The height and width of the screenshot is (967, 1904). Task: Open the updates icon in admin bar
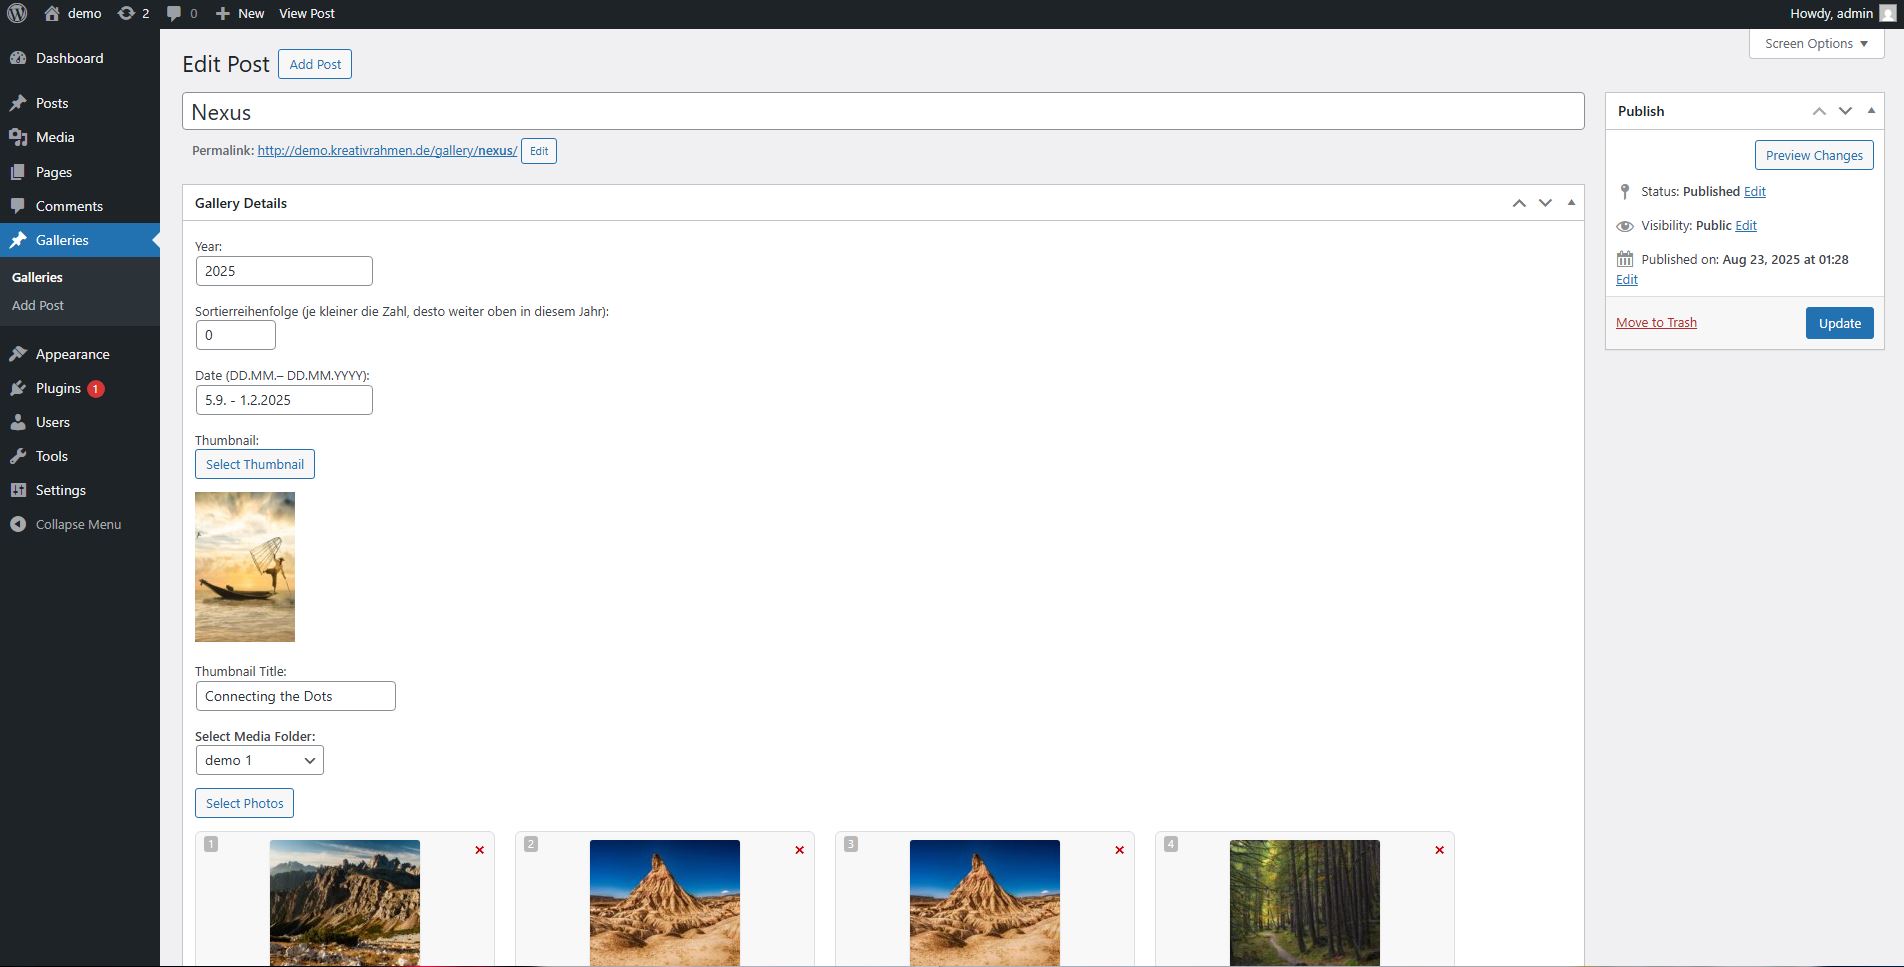[x=126, y=14]
